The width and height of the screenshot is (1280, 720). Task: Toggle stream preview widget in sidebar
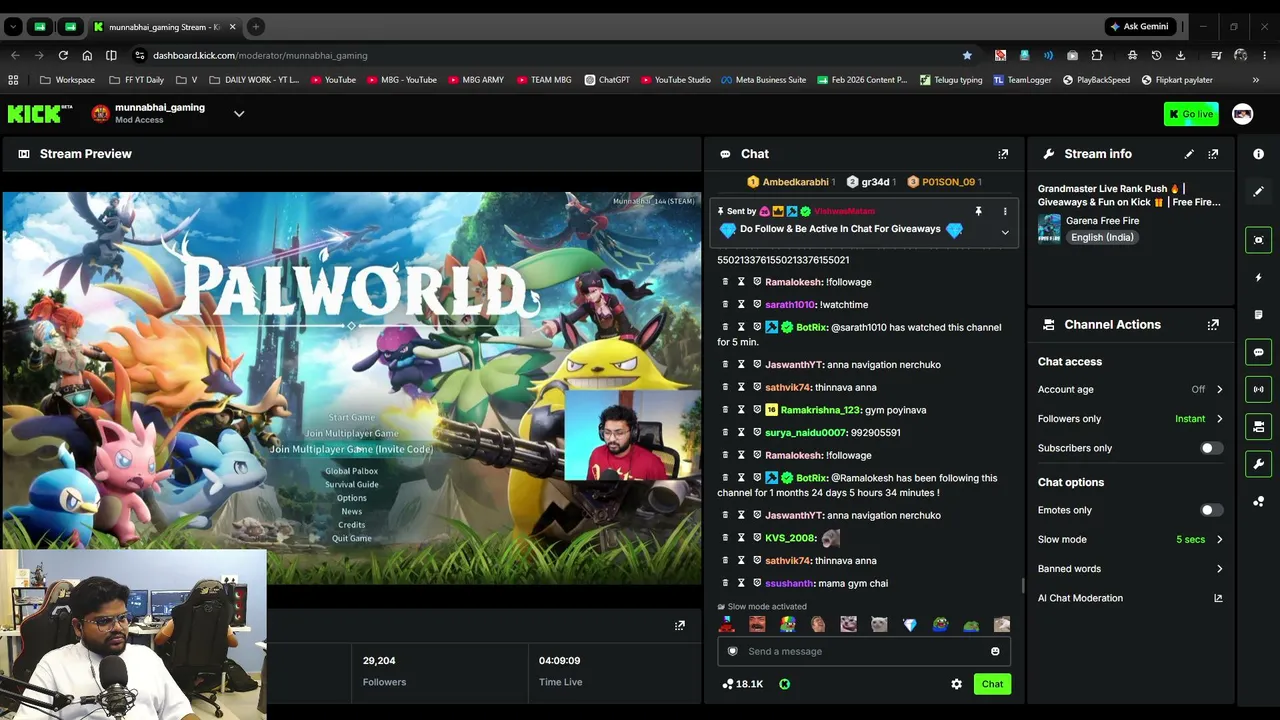point(1259,239)
